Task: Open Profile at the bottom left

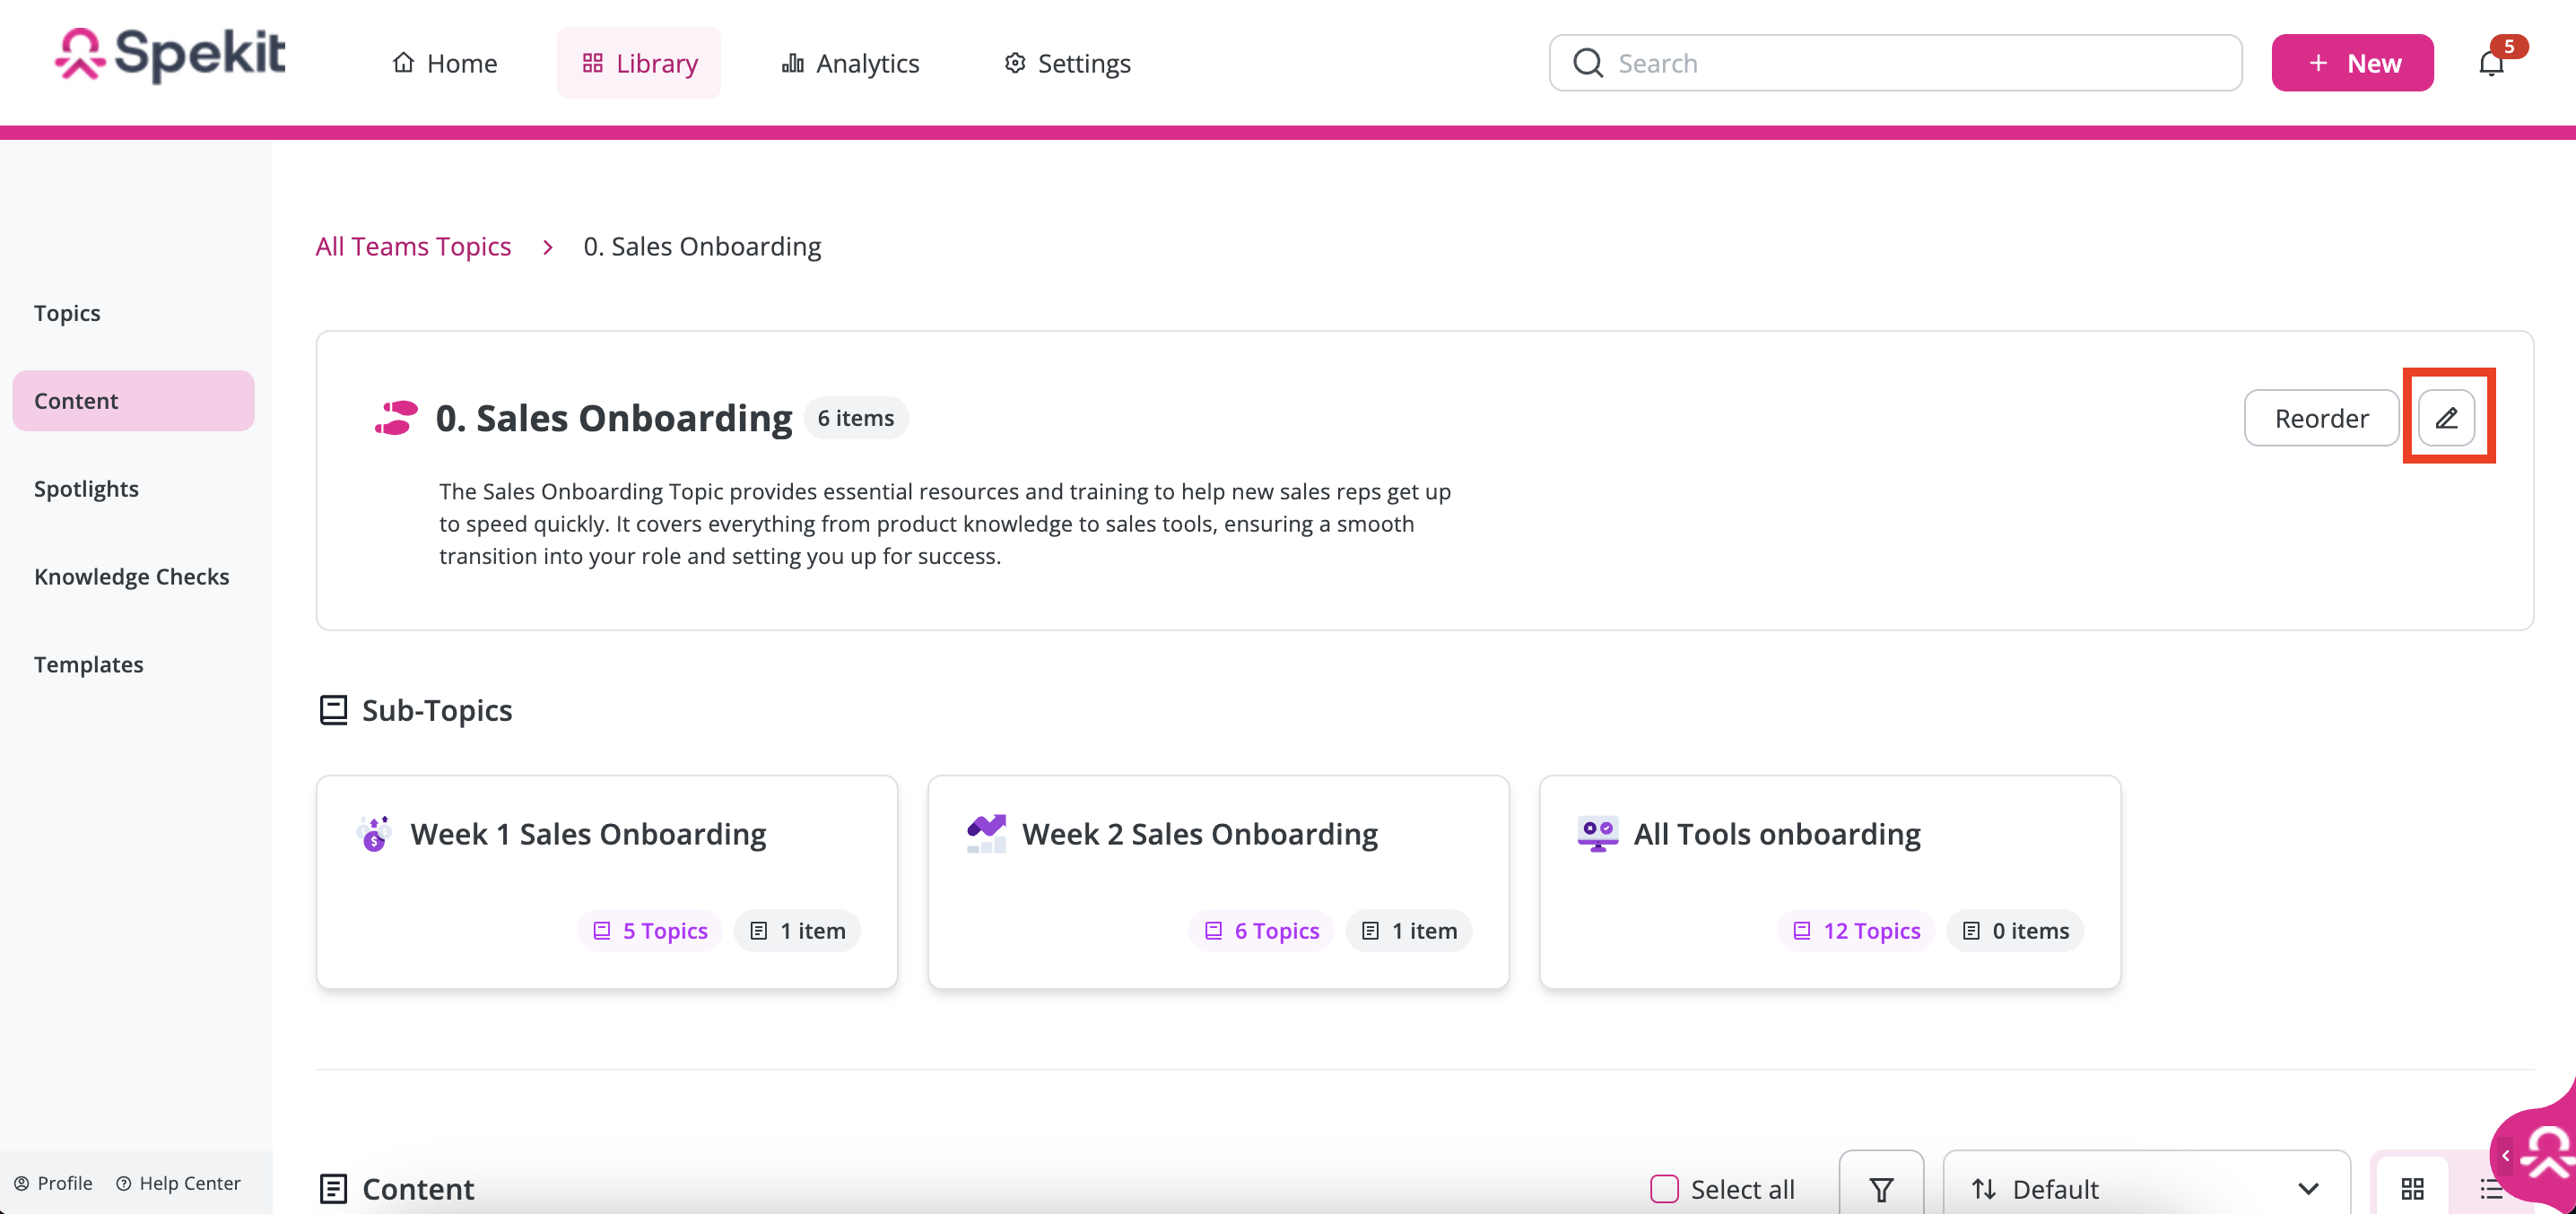Action: coord(53,1183)
